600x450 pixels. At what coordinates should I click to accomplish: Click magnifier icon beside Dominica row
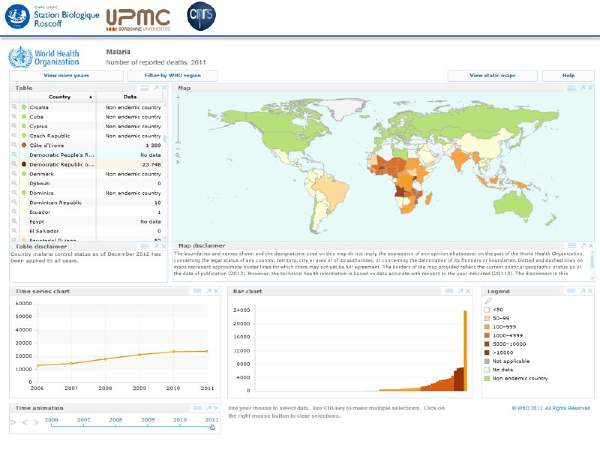[x=14, y=193]
